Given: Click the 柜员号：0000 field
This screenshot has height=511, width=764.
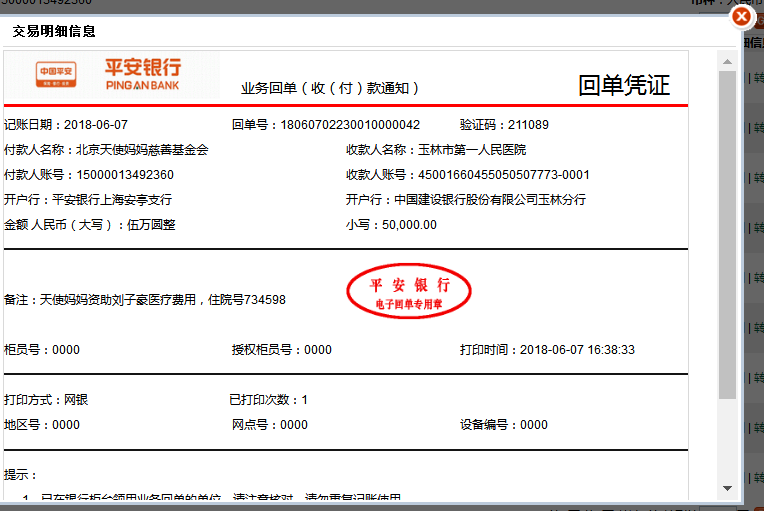Looking at the screenshot, I should [42, 350].
